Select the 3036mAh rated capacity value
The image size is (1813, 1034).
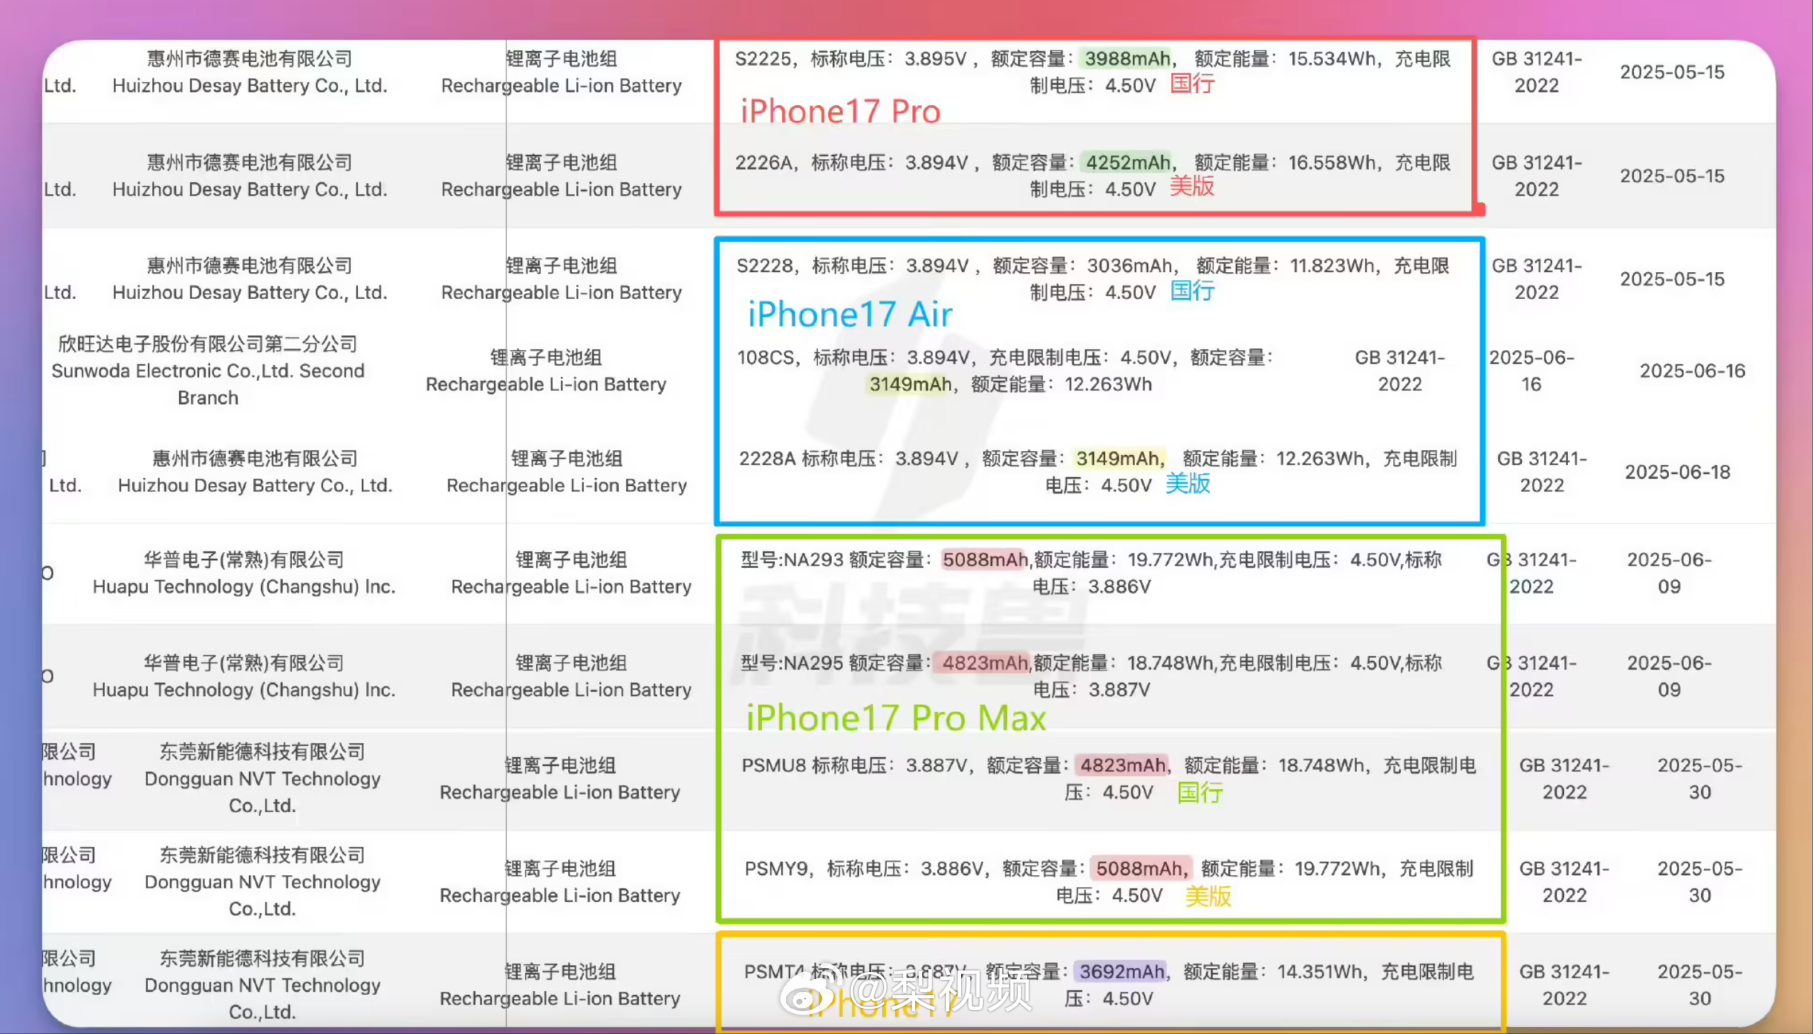[1130, 266]
